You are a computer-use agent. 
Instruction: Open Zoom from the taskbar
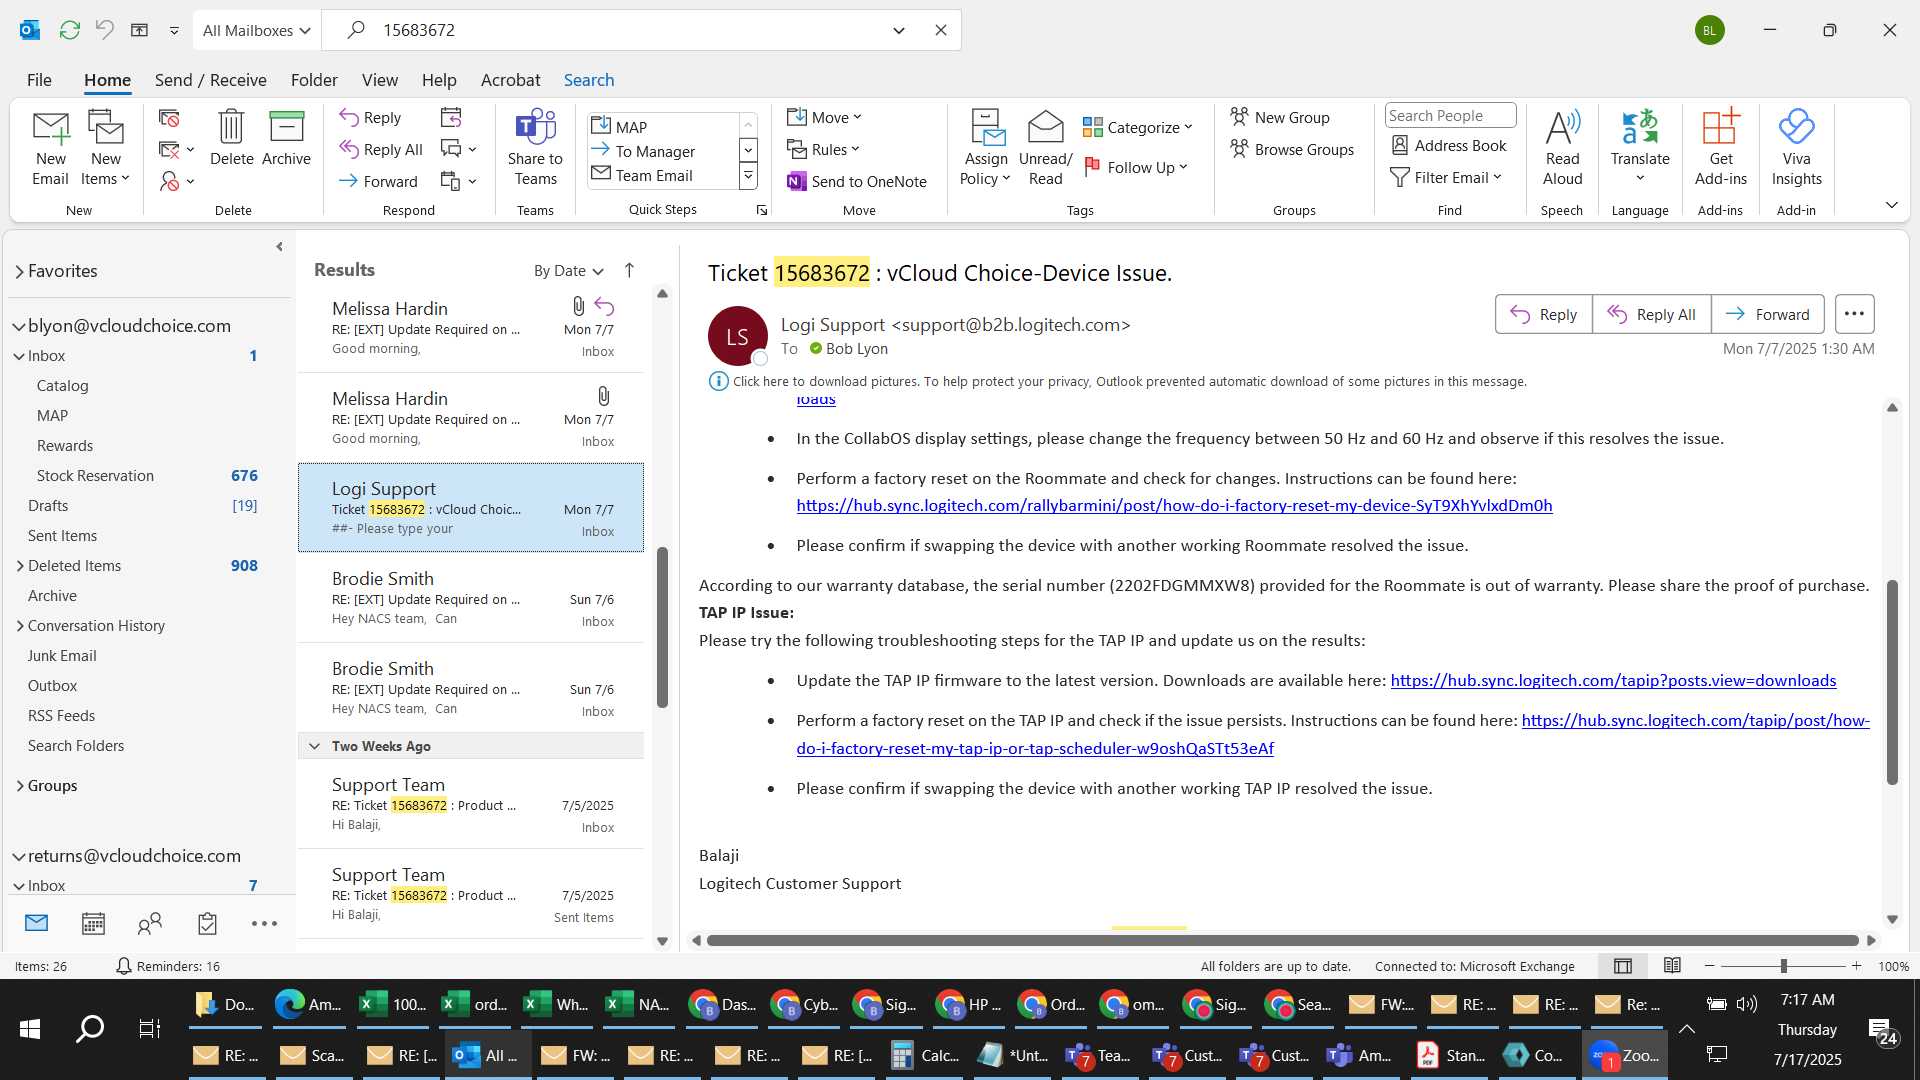pyautogui.click(x=1626, y=1055)
